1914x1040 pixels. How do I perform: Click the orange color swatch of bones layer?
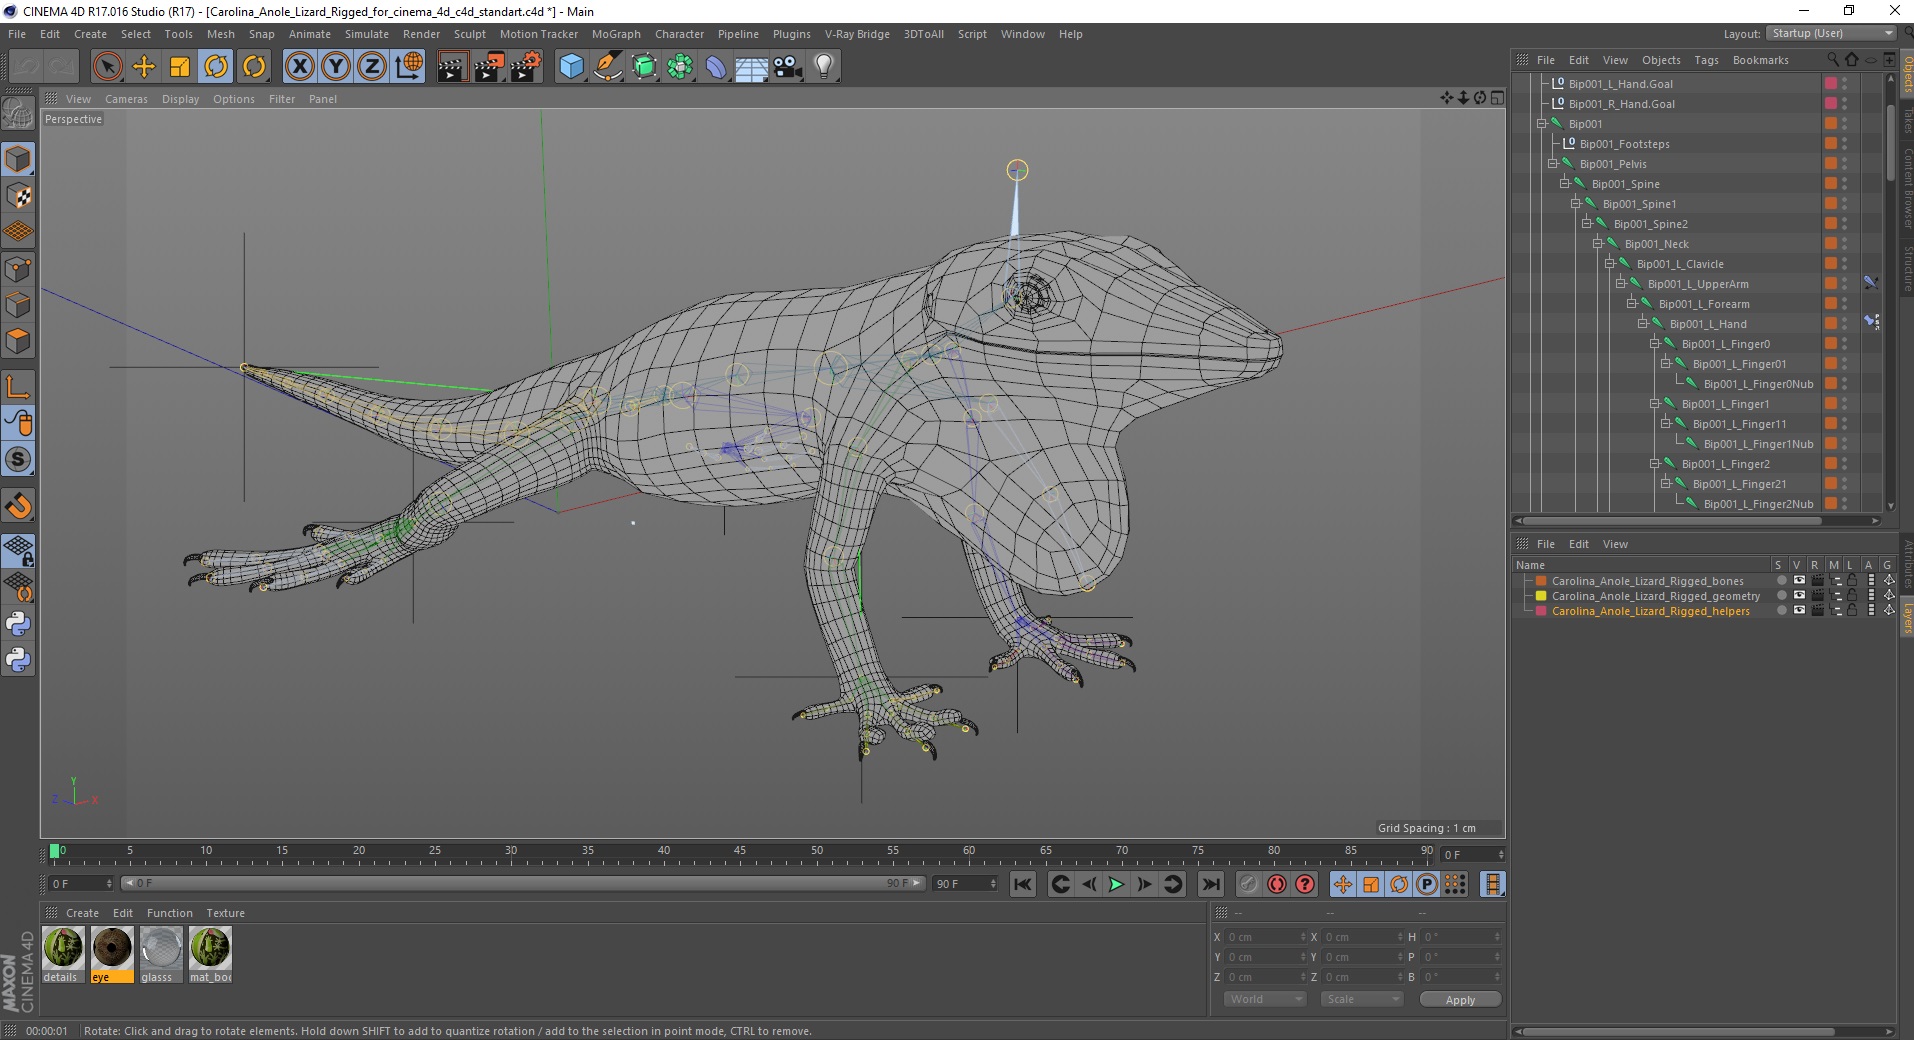click(1541, 581)
